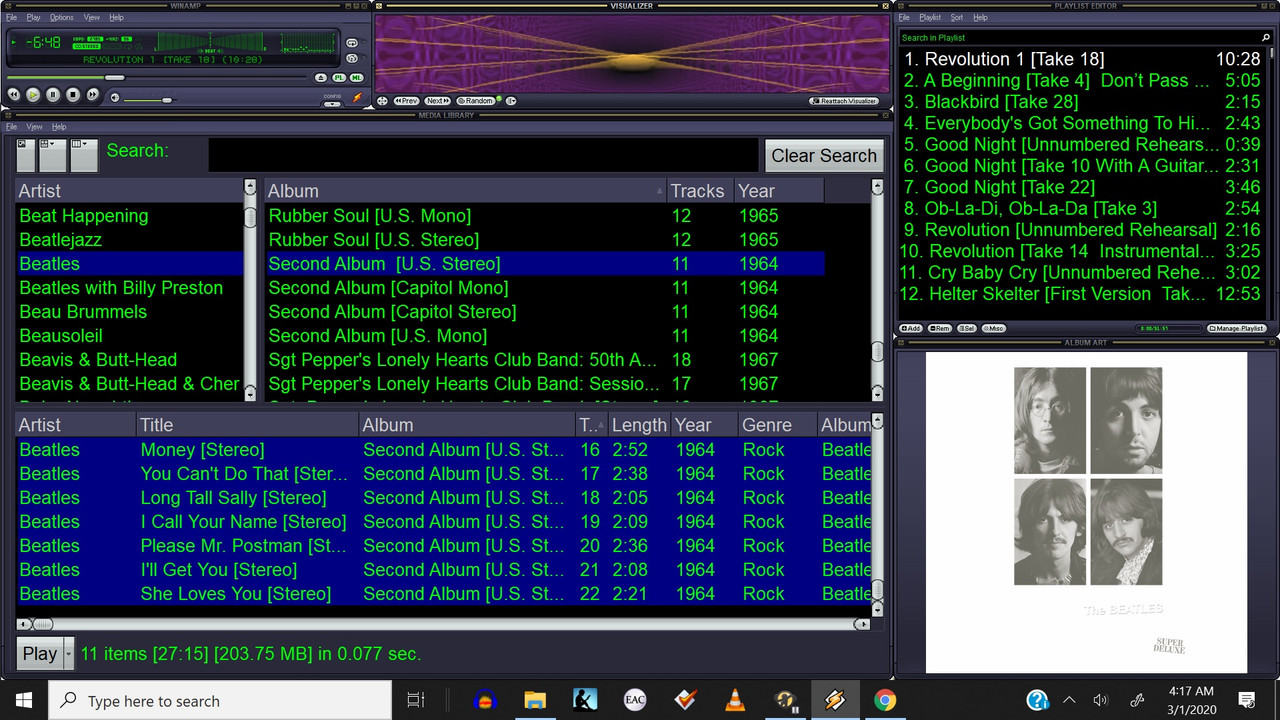This screenshot has height=720, width=1280.
Task: Click the second view layout icon beside Search
Action: pos(52,155)
